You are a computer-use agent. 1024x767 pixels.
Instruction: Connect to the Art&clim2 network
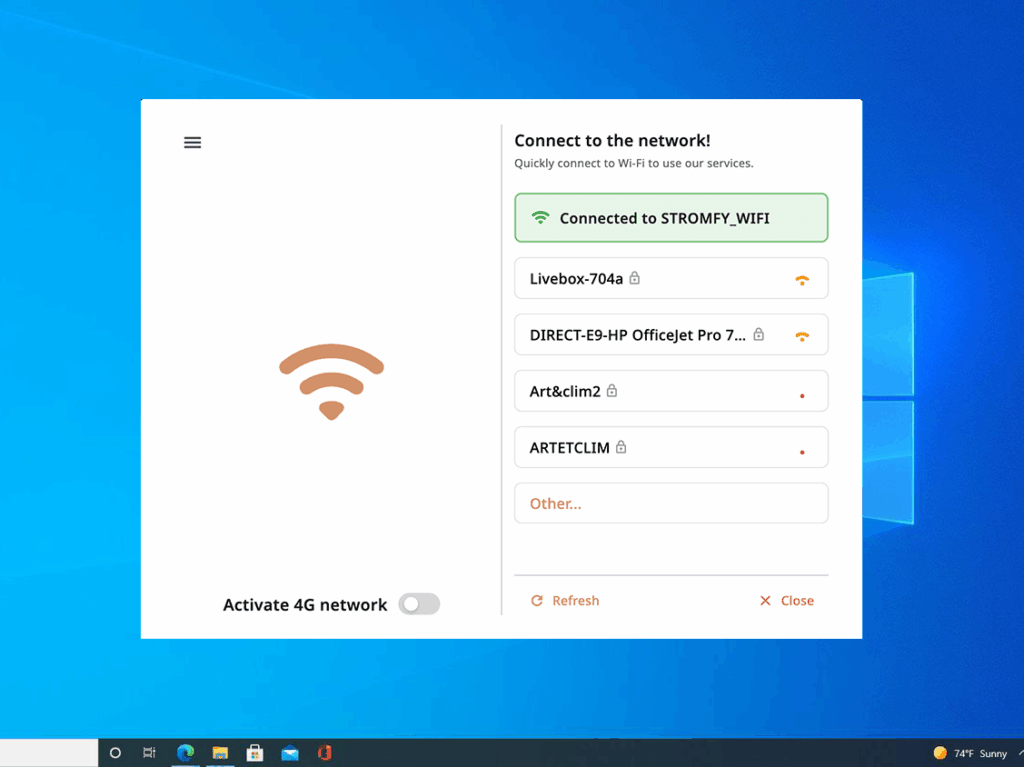671,391
